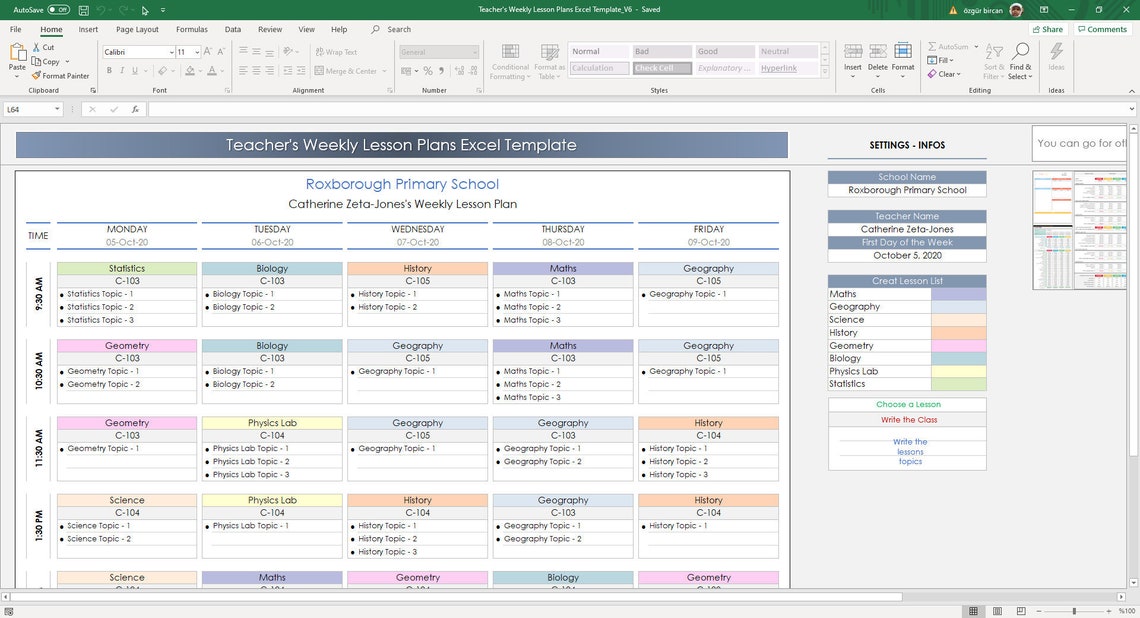Activate the AutoSum function
The height and width of the screenshot is (618, 1140).
coord(950,46)
